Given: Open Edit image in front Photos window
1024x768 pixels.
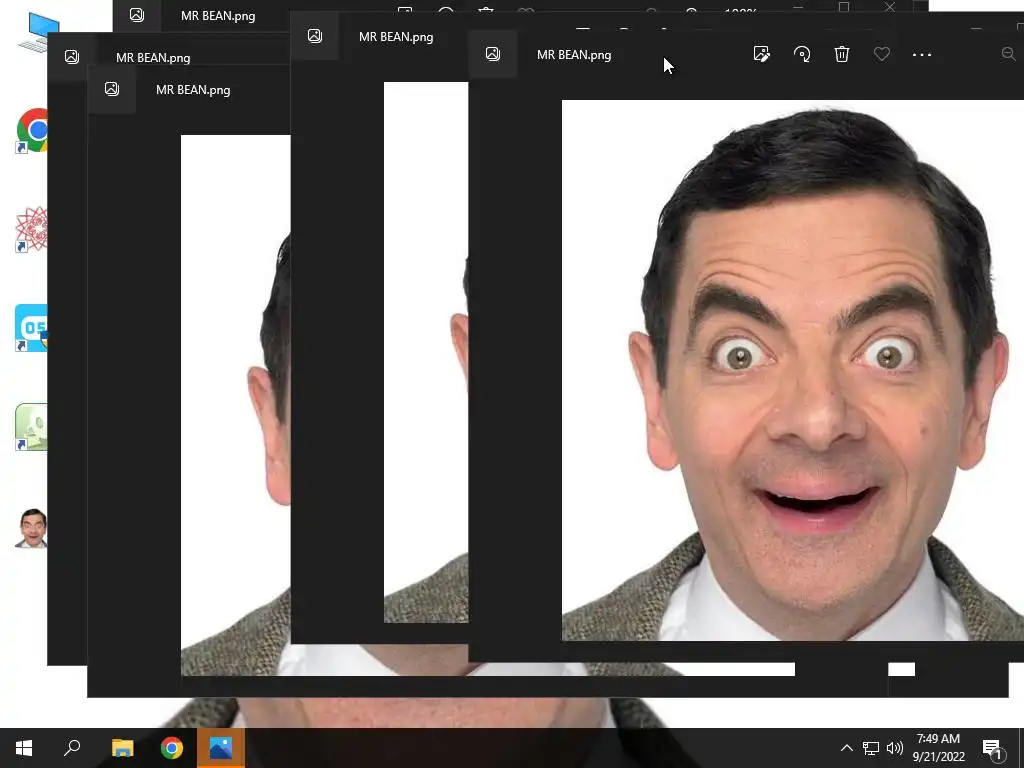Looking at the screenshot, I should click(761, 54).
